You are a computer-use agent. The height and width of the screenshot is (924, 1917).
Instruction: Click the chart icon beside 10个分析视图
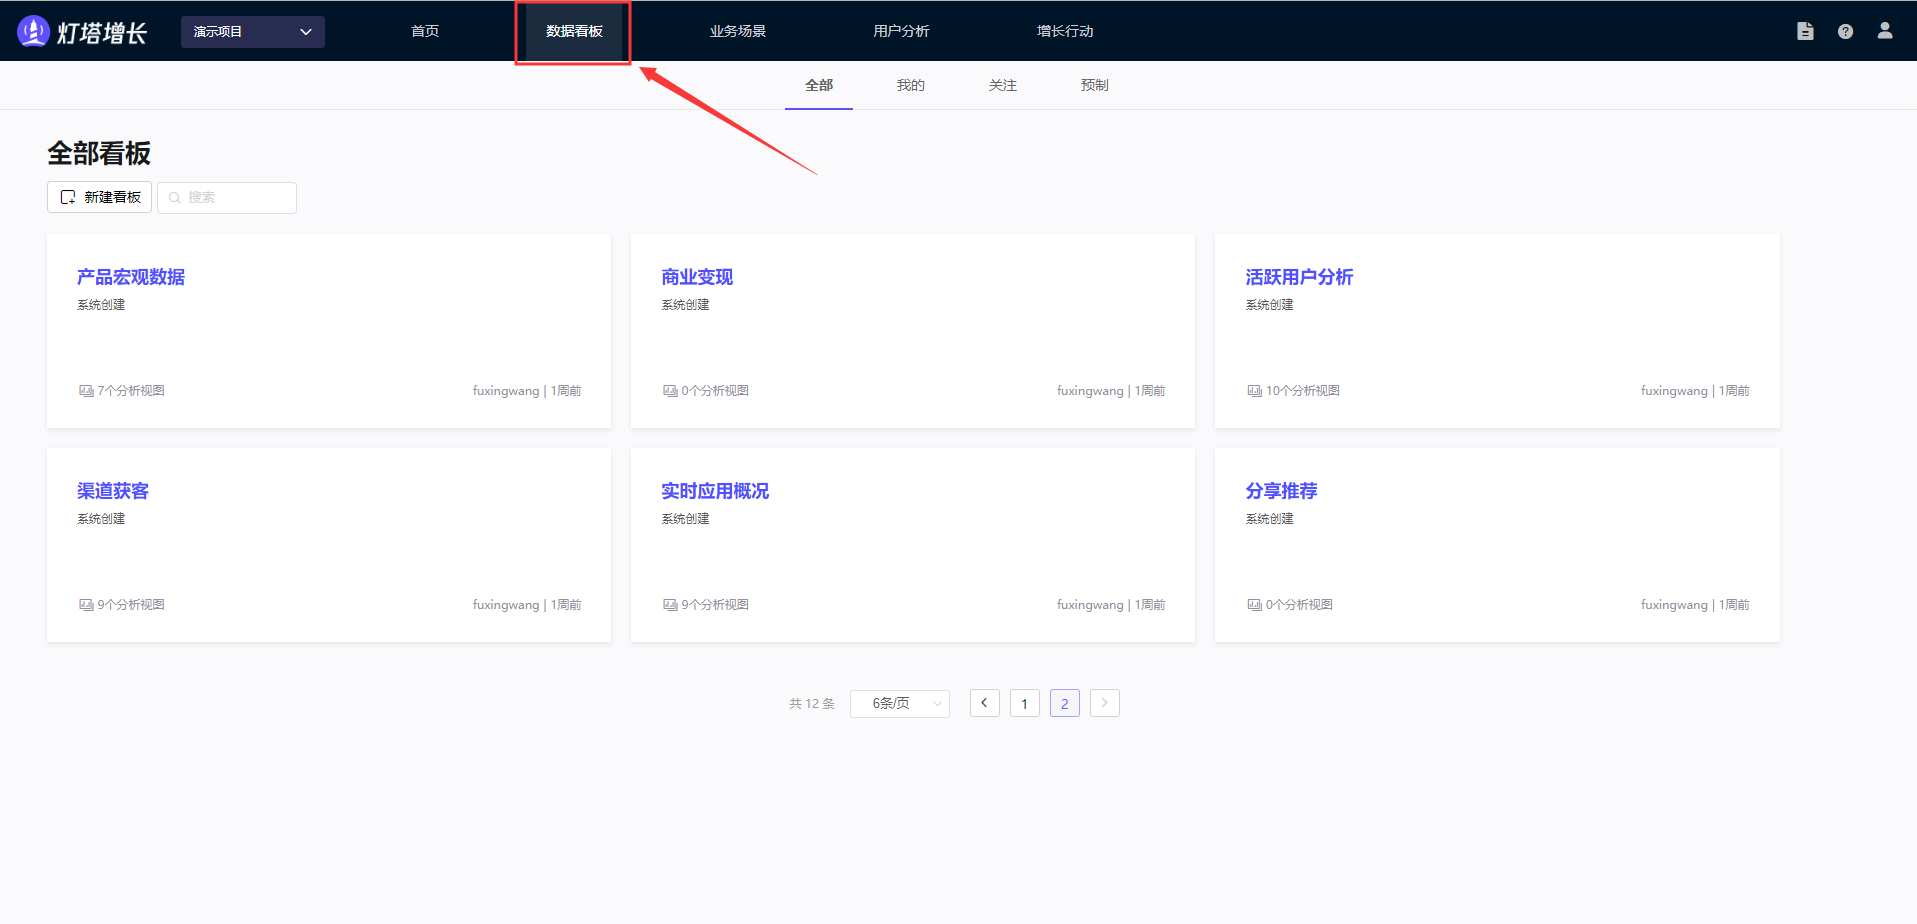[x=1254, y=391]
